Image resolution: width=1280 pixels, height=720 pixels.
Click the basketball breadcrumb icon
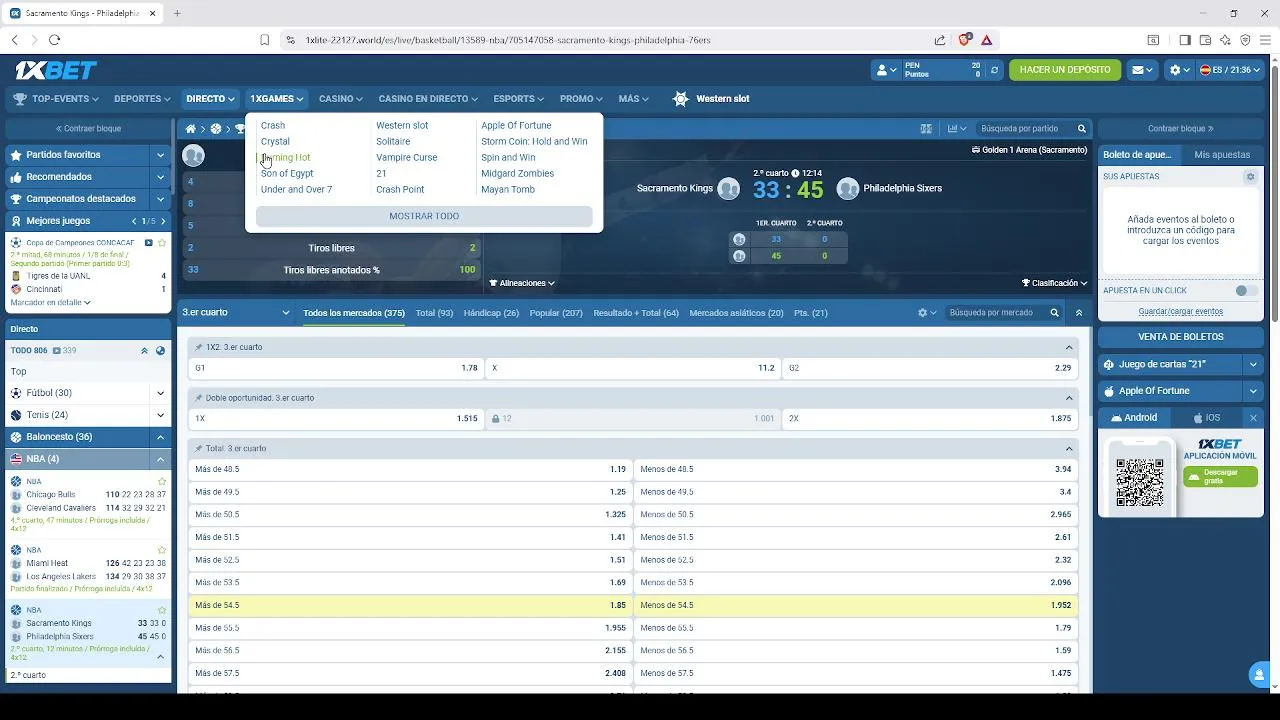coord(216,129)
